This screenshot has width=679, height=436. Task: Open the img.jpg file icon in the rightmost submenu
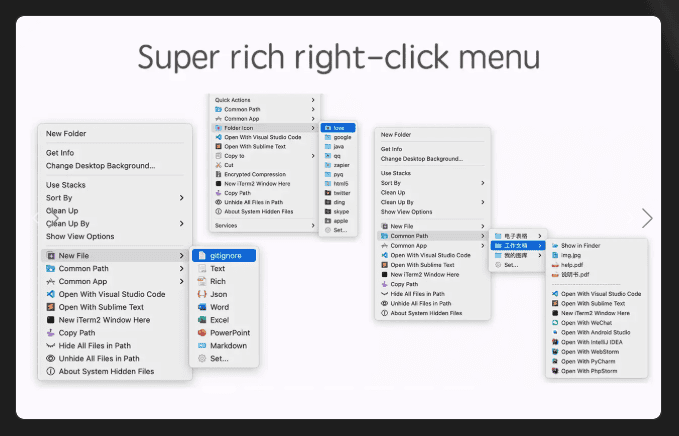pyautogui.click(x=555, y=255)
